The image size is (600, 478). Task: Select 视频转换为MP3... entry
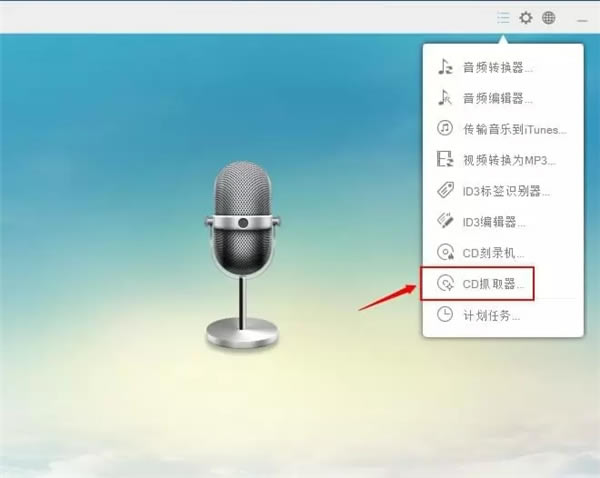click(509, 160)
